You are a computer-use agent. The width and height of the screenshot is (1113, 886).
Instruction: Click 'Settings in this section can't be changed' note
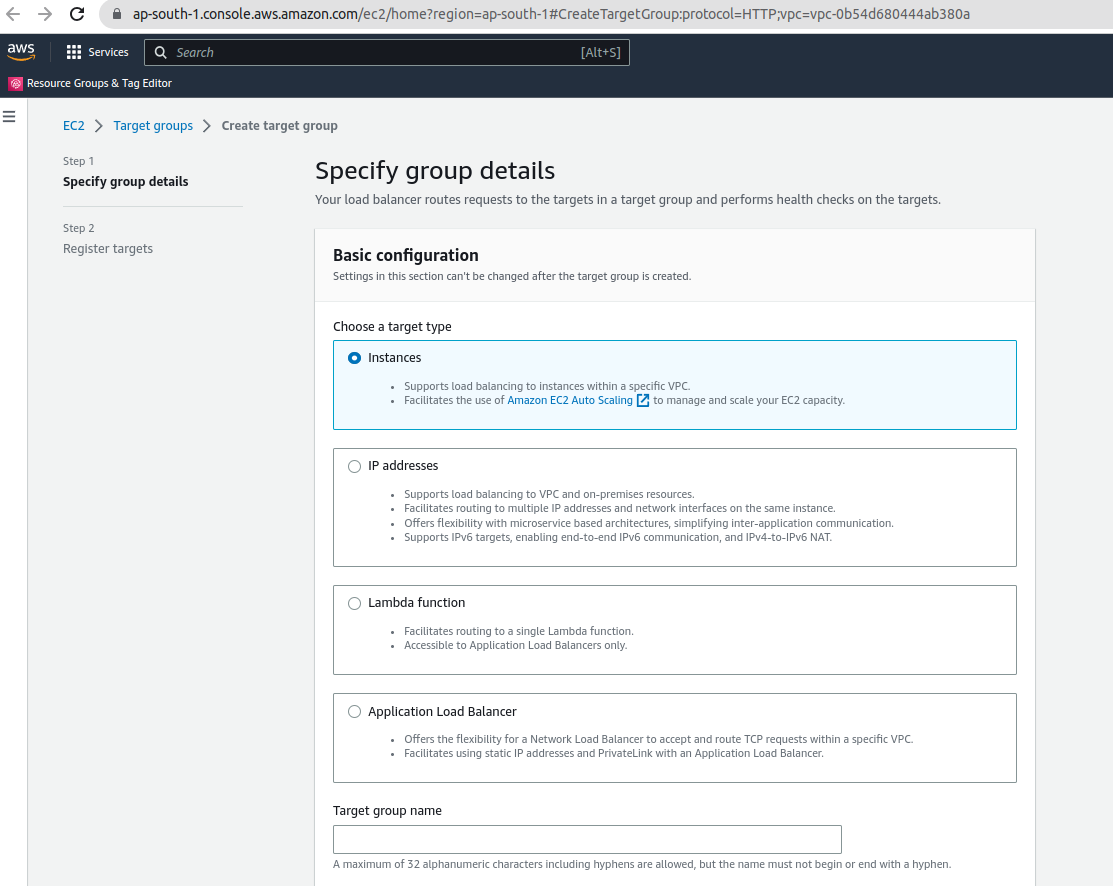(512, 276)
